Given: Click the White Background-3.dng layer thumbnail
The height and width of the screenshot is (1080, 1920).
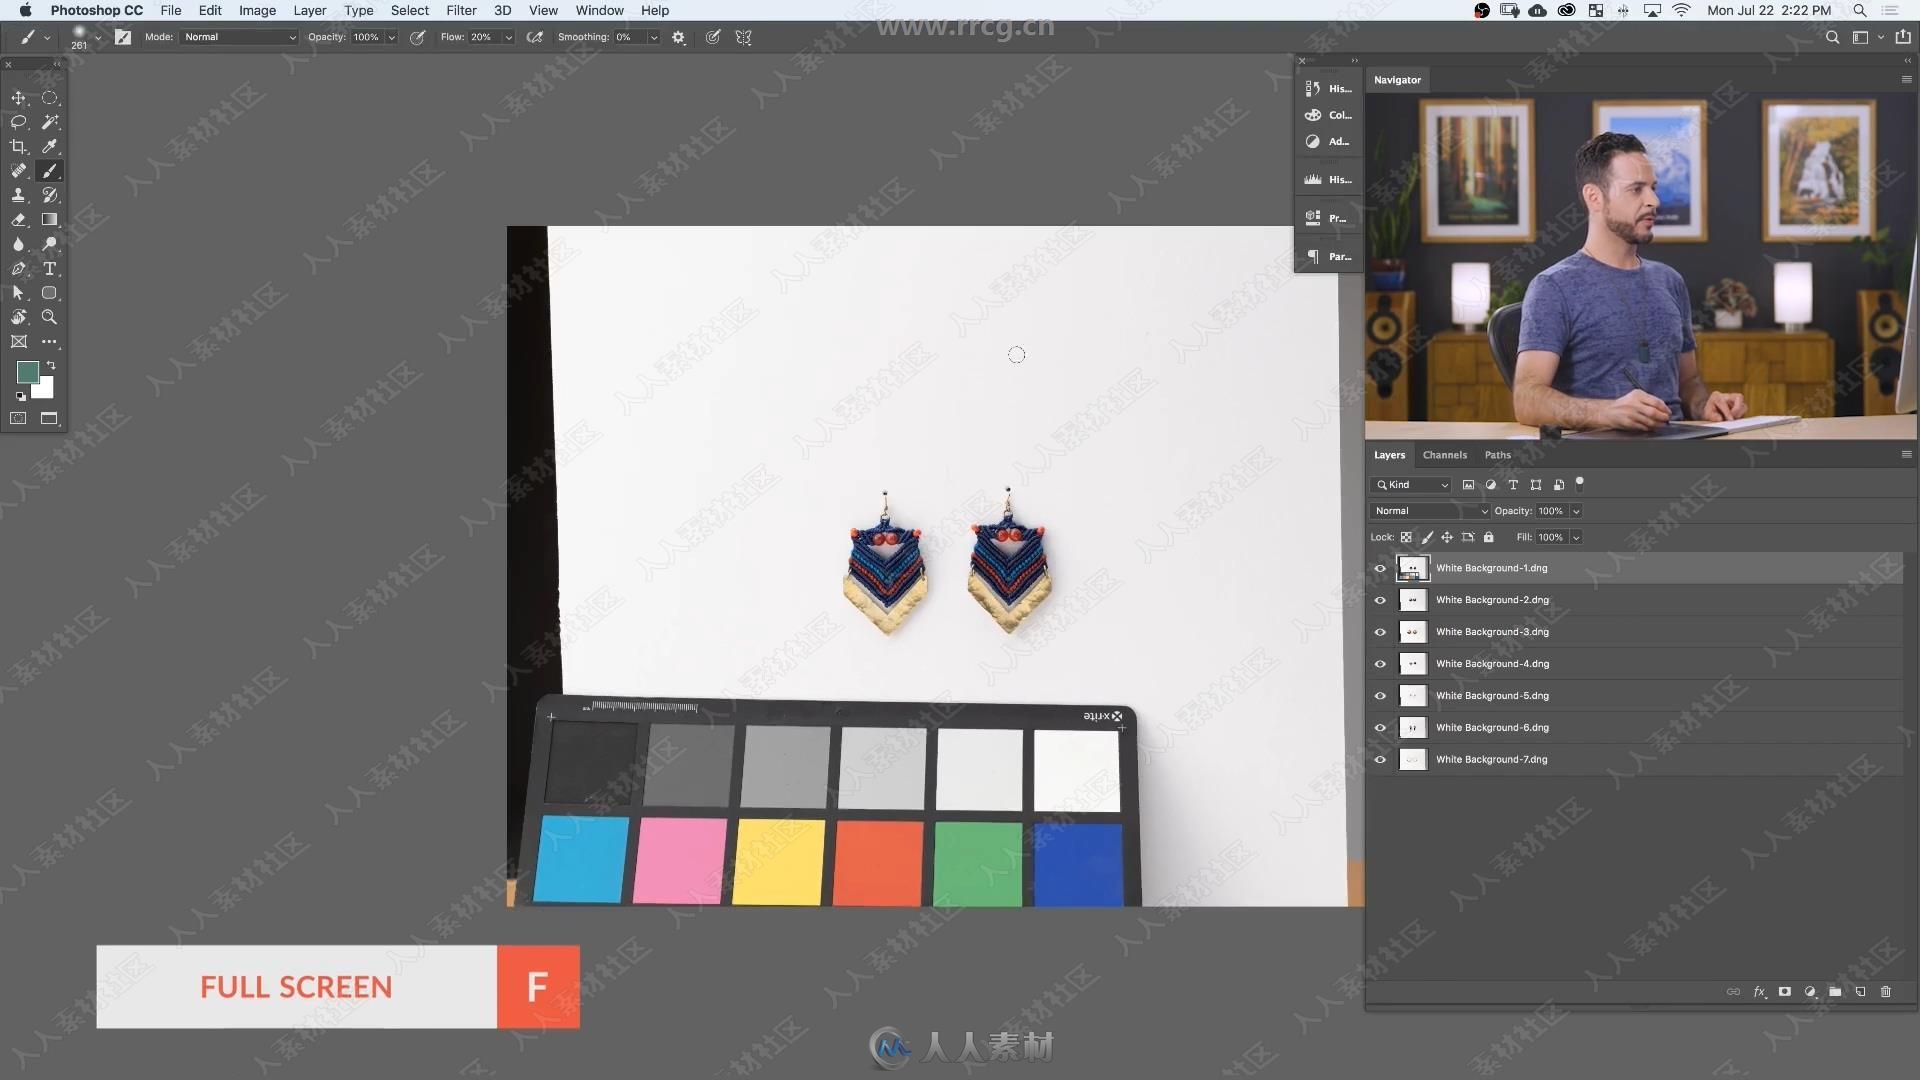Looking at the screenshot, I should coord(1411,630).
